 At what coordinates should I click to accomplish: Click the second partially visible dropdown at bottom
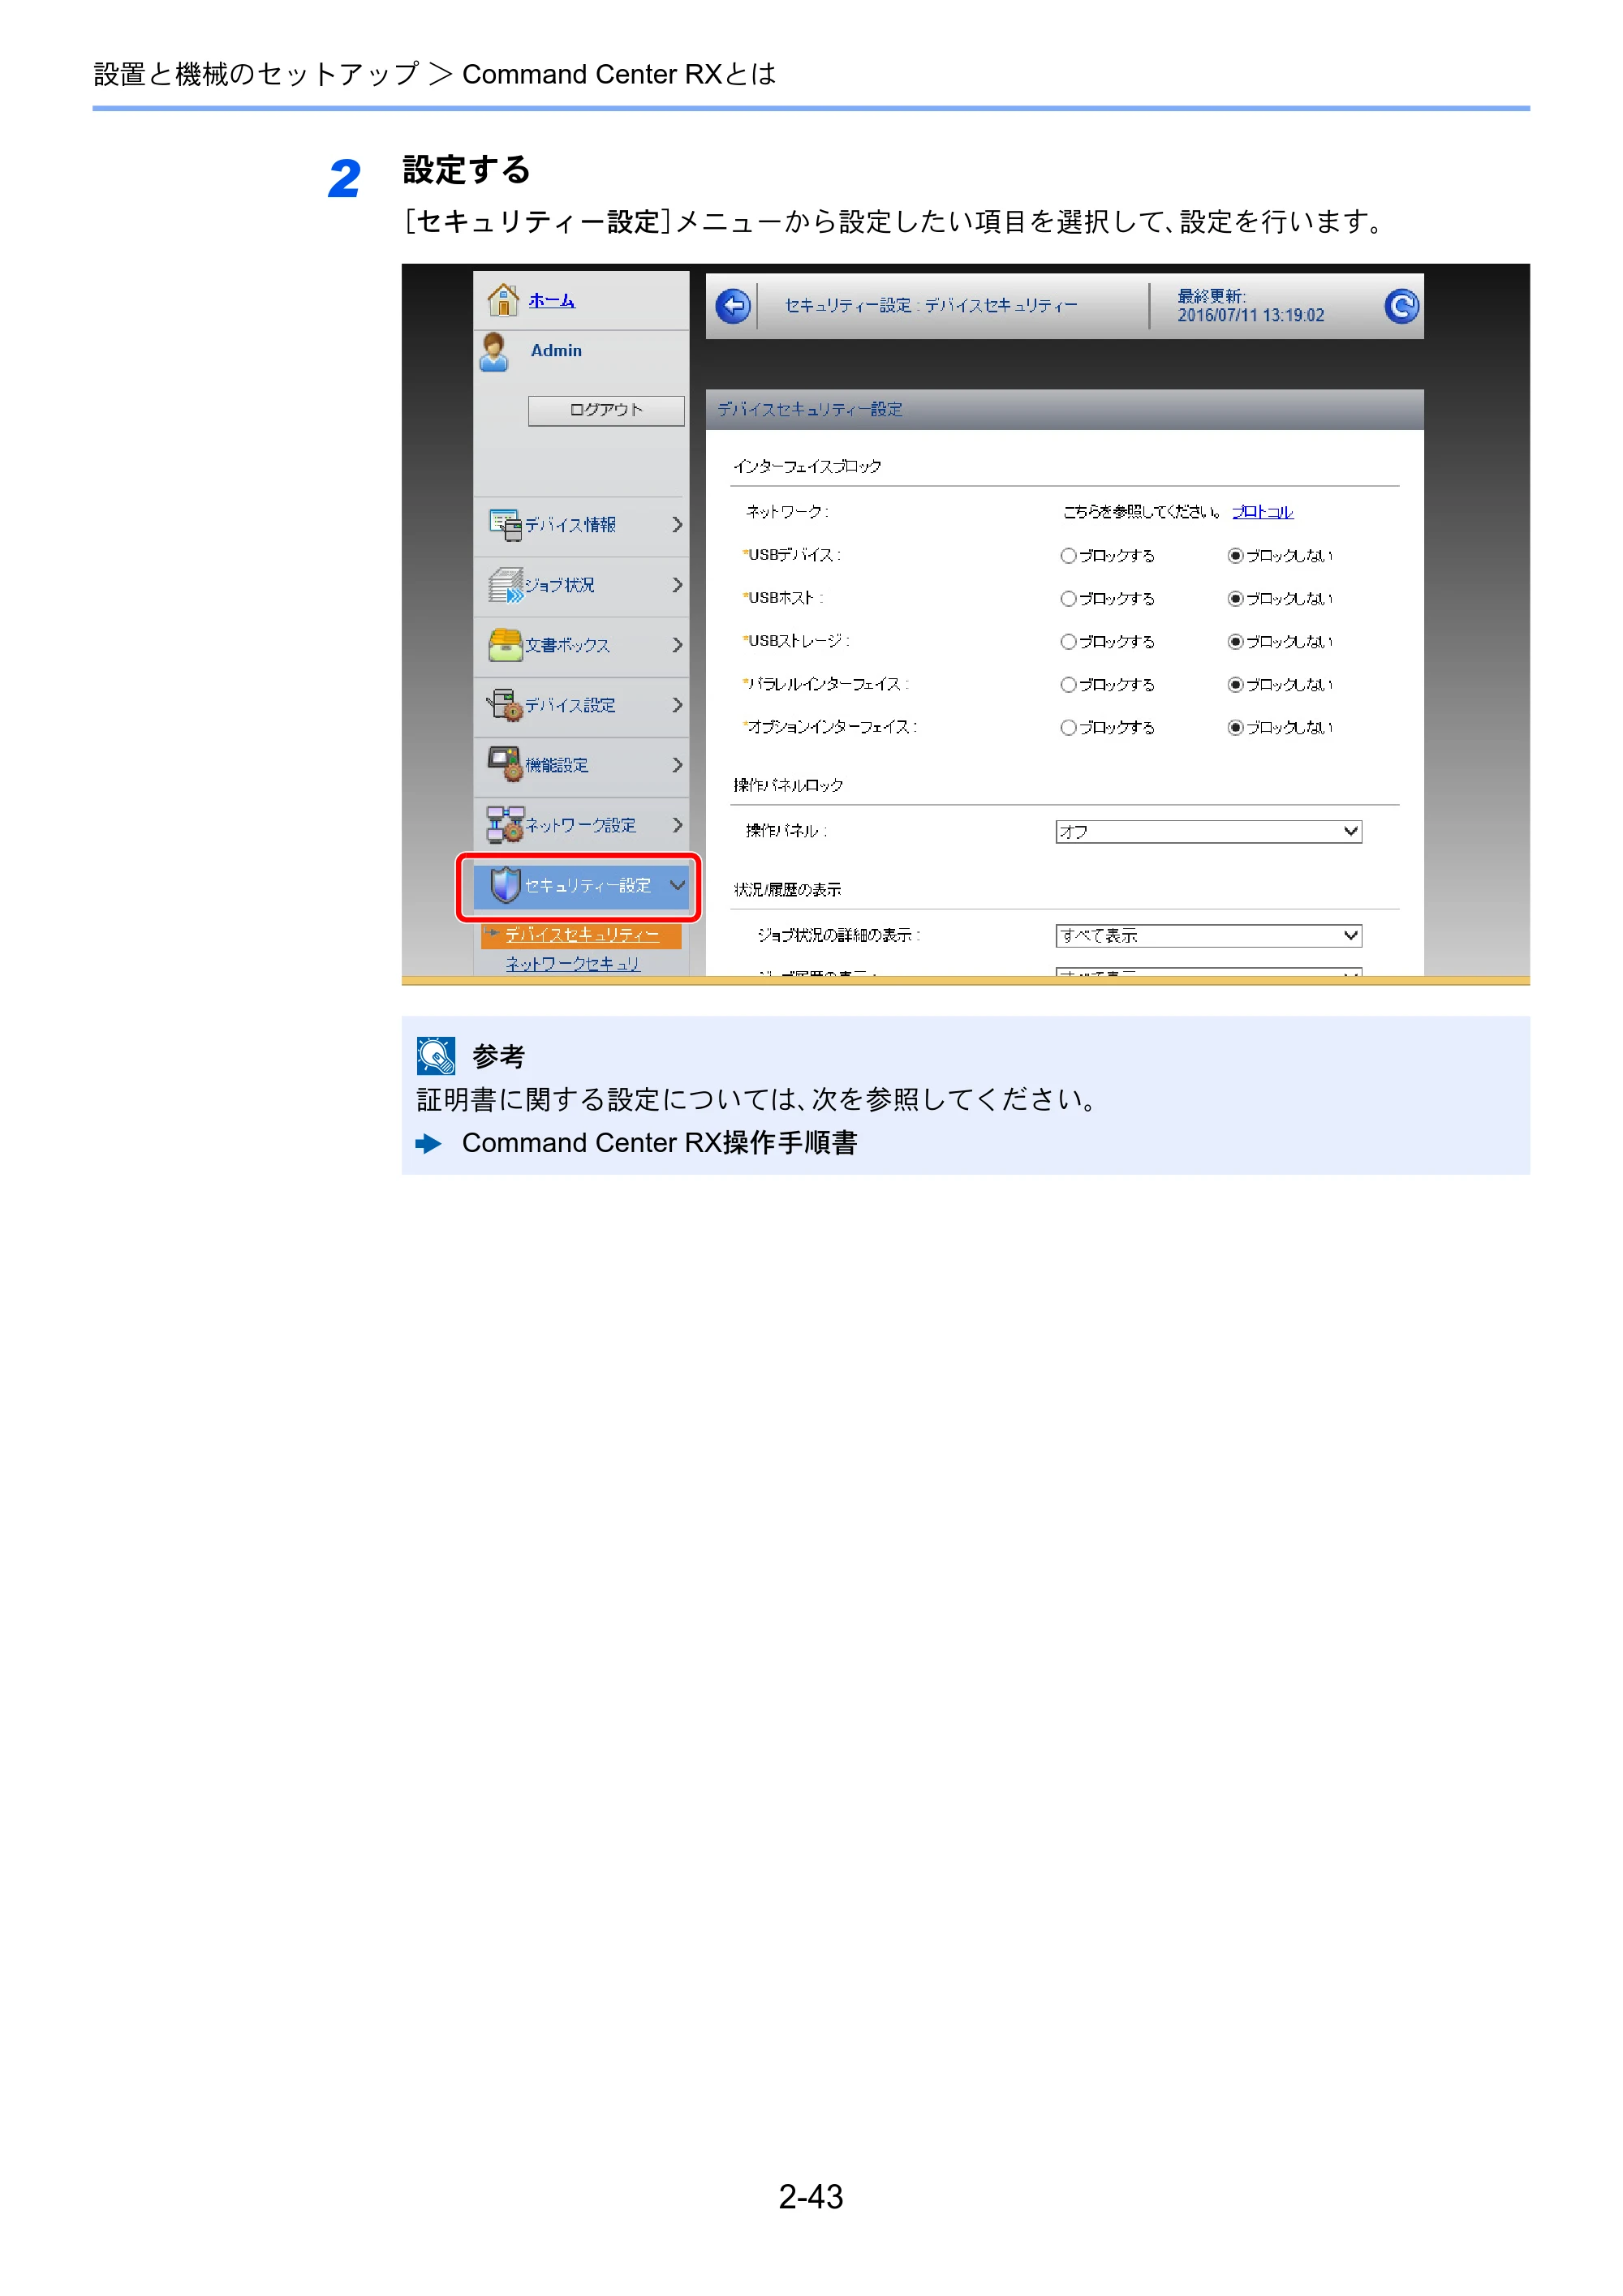1208,972
